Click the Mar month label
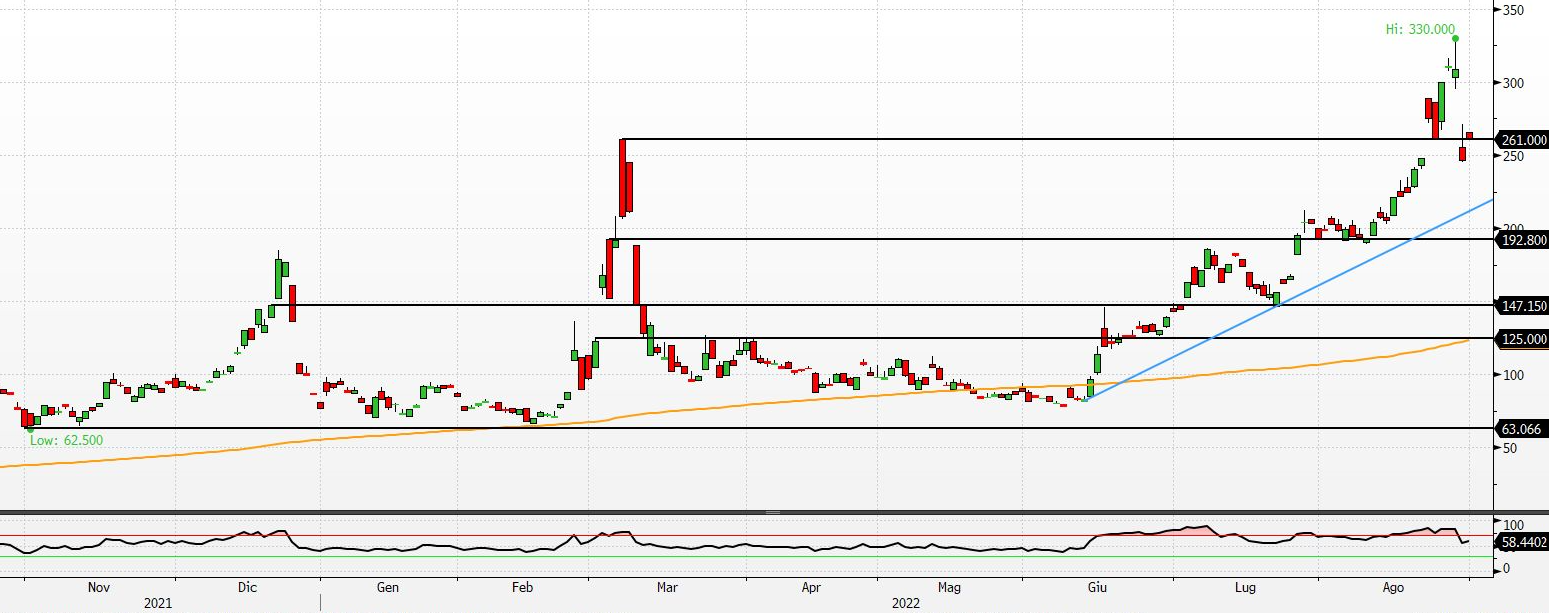The height and width of the screenshot is (613, 1549). click(x=668, y=588)
